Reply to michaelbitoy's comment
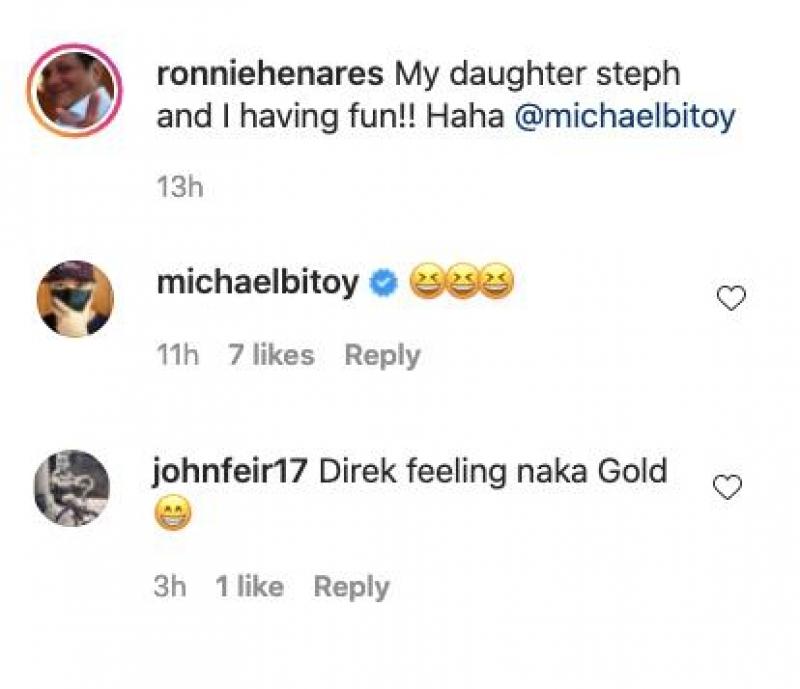The height and width of the screenshot is (689, 800). (x=382, y=355)
